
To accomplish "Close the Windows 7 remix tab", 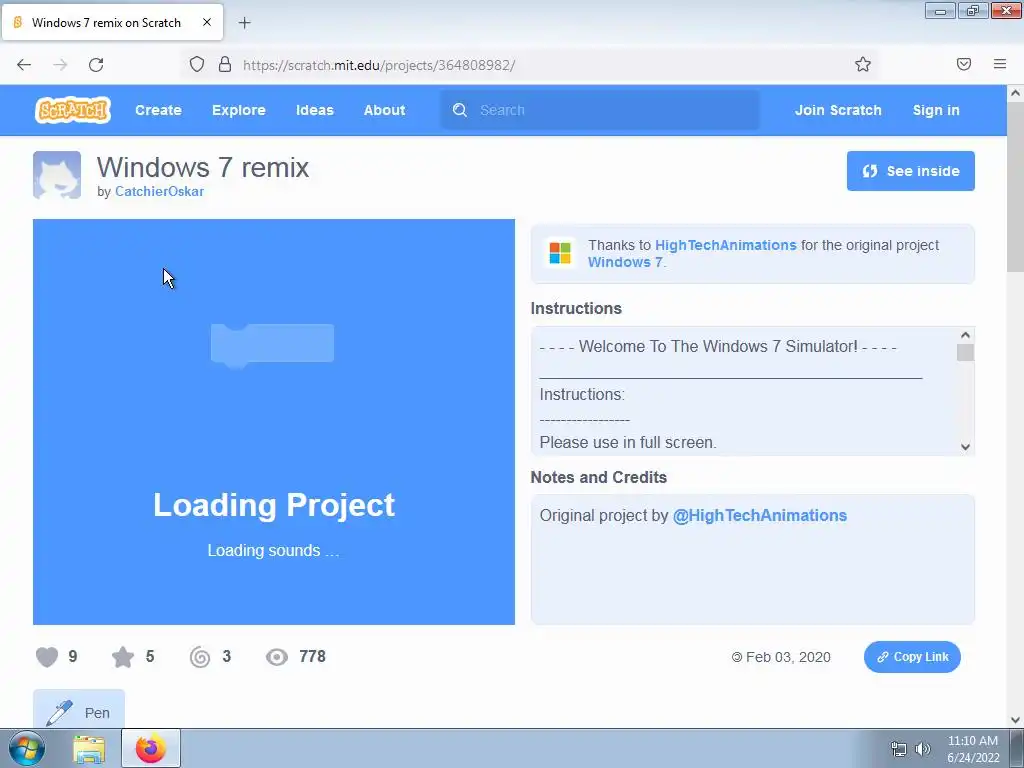I will [207, 22].
